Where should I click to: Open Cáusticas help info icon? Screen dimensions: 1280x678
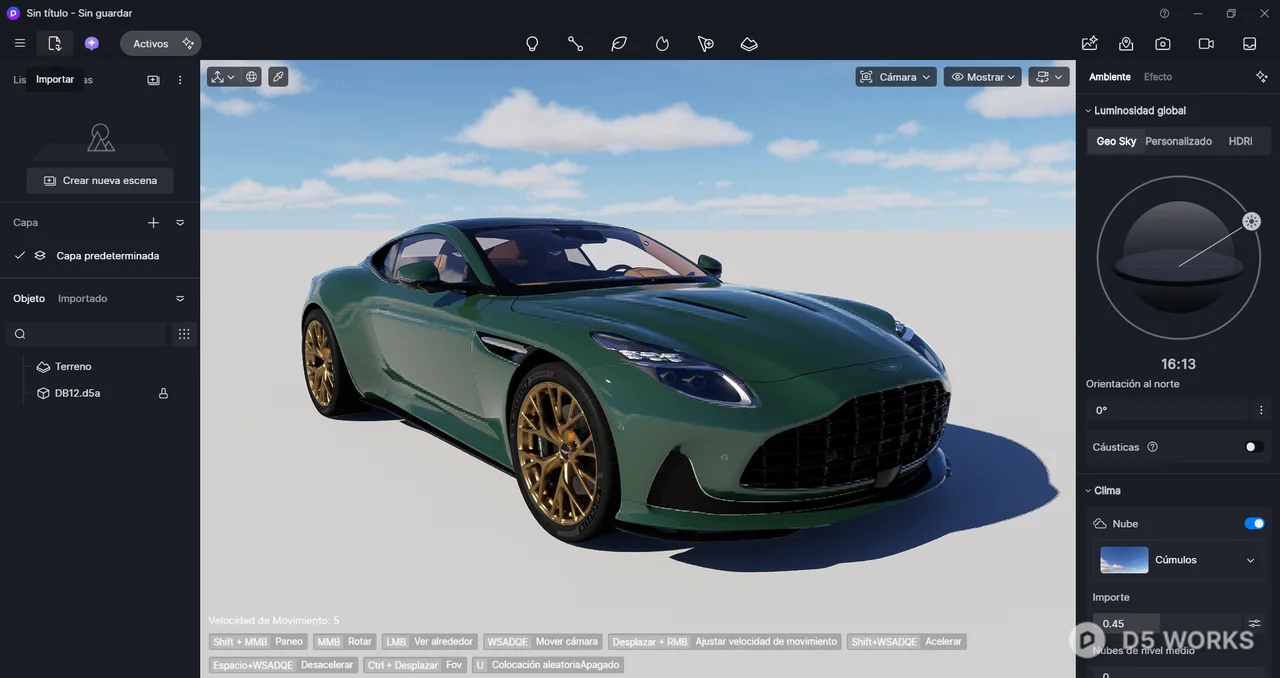(1152, 447)
